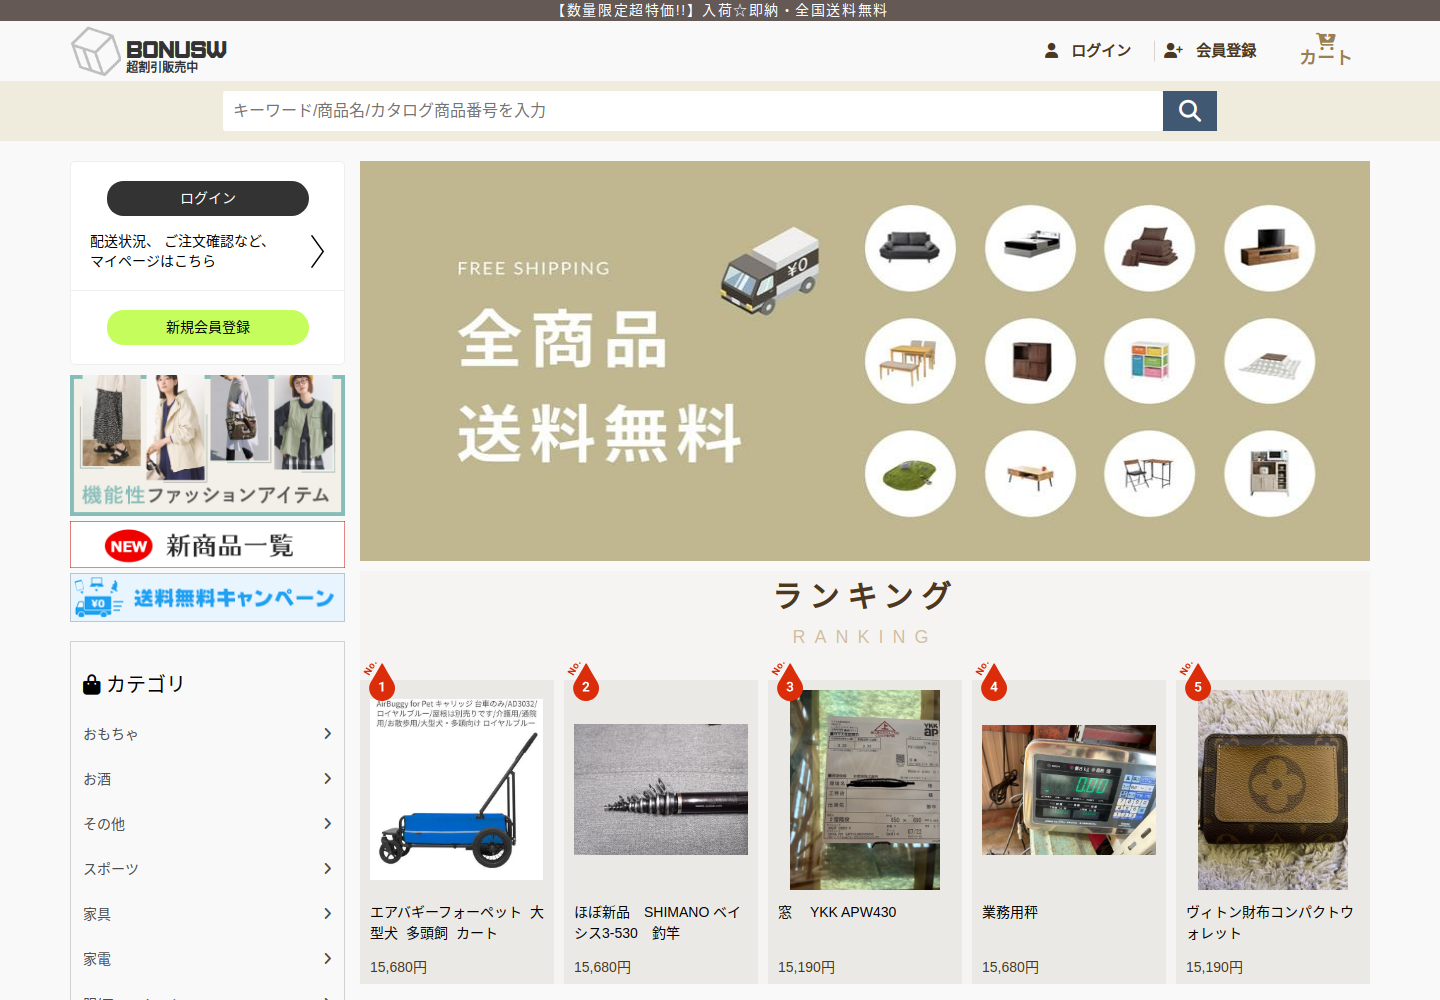Expand the お酒 category chevron
The height and width of the screenshot is (1000, 1440).
[x=327, y=779]
